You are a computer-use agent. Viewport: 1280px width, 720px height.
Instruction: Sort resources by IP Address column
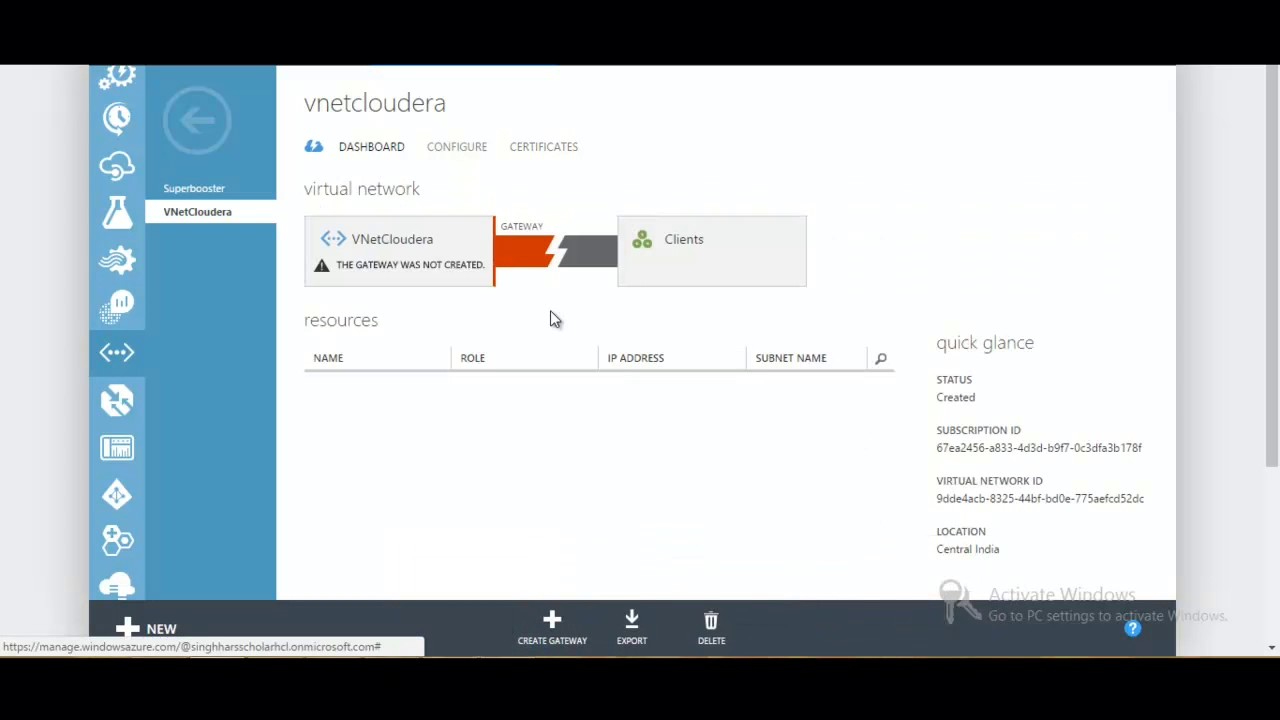[x=635, y=358]
